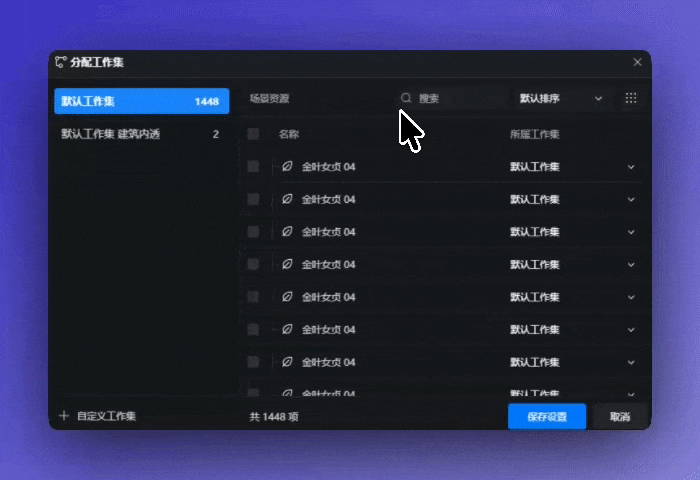Image resolution: width=700 pixels, height=480 pixels.
Task: Open the fifth row's 默认工作集 workset dropdown
Action: (x=572, y=297)
